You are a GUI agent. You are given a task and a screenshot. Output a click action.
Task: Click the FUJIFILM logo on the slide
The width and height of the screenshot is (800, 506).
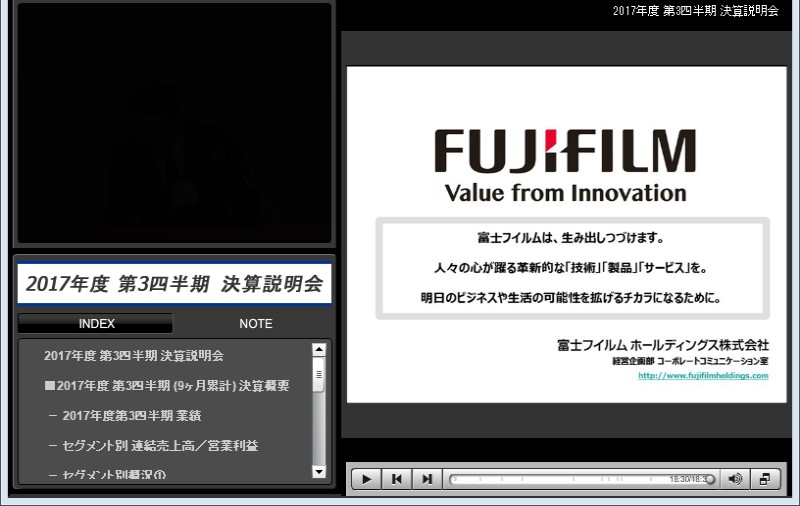point(565,150)
